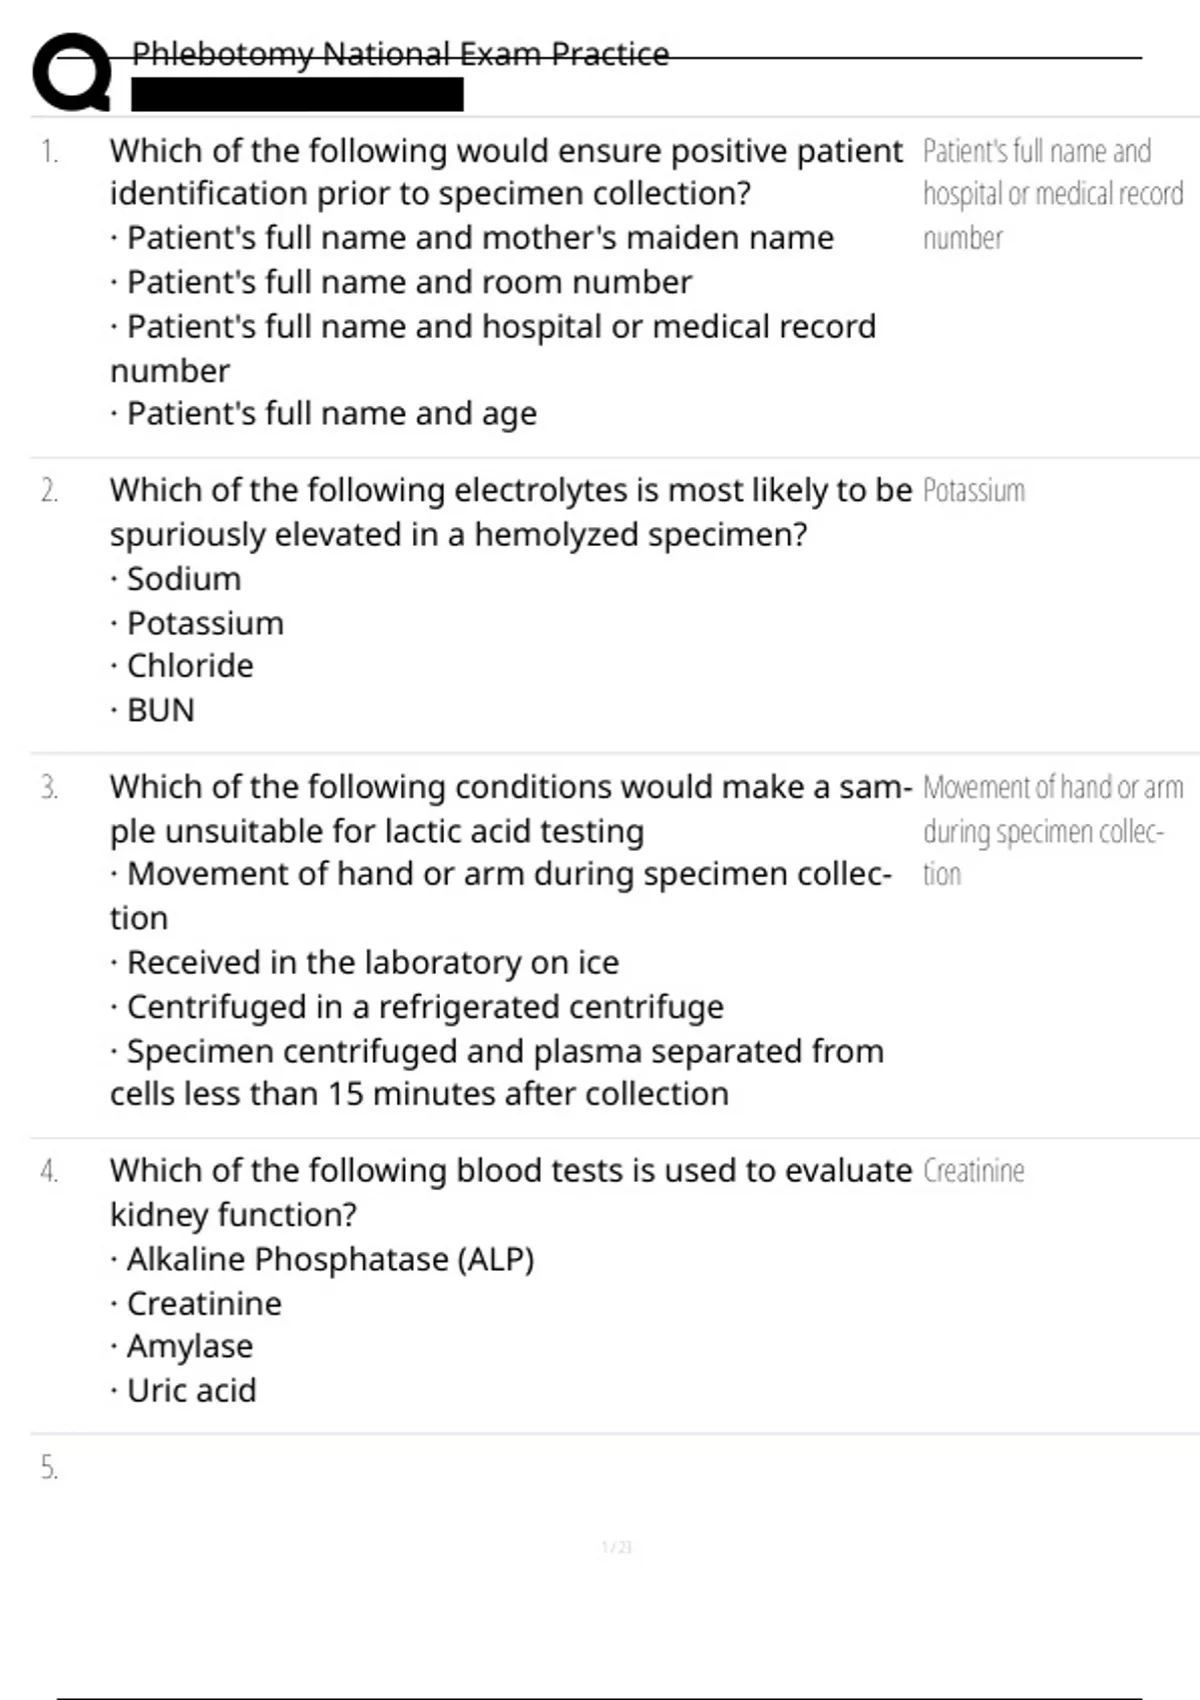Select Received in the laboratory on ice
Image resolution: width=1200 pixels, height=1700 pixels.
(x=372, y=962)
